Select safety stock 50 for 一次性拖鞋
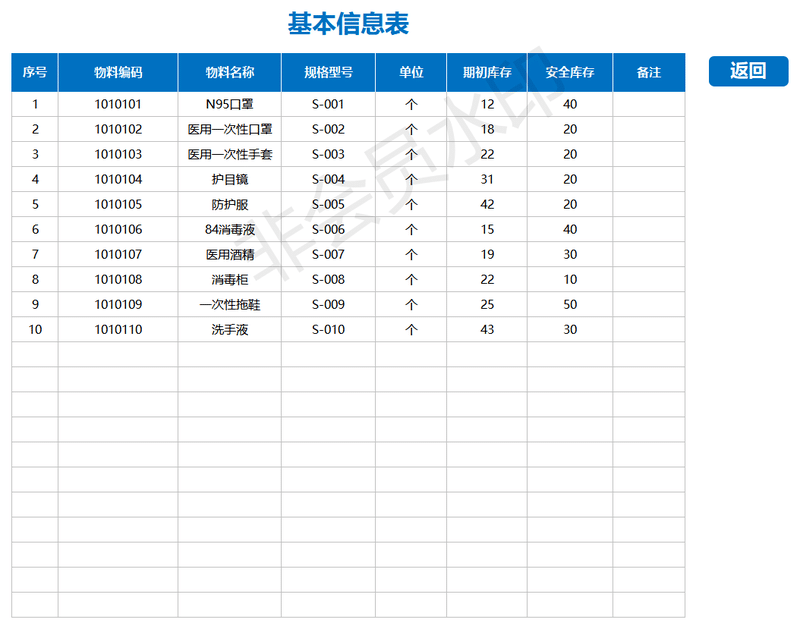 pos(570,304)
